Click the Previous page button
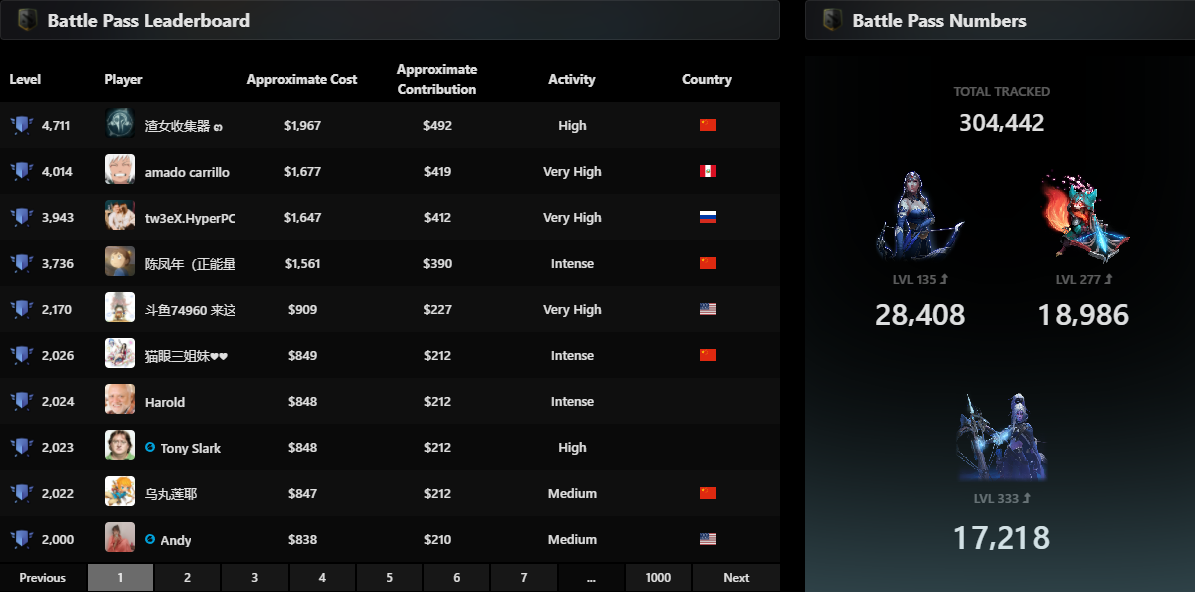This screenshot has height=592, width=1195. (43, 578)
